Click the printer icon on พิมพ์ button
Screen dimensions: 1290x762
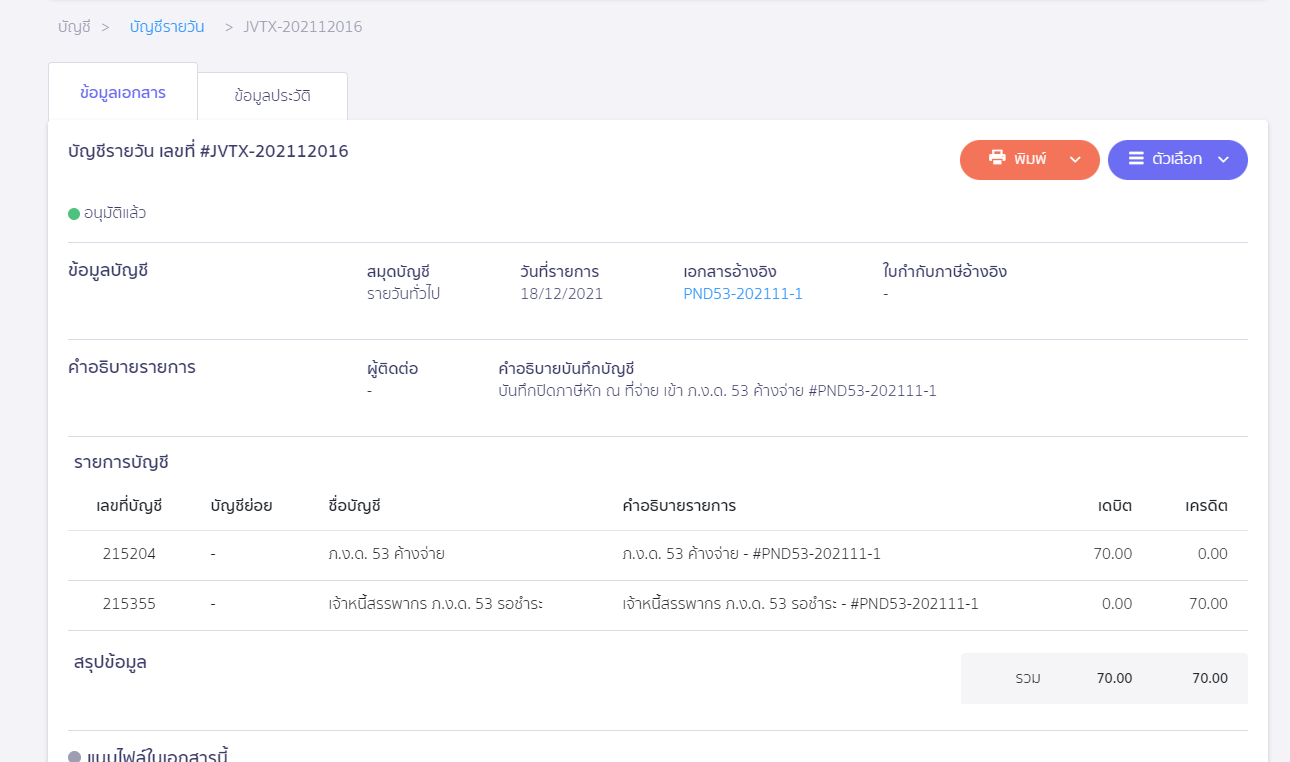pos(997,158)
